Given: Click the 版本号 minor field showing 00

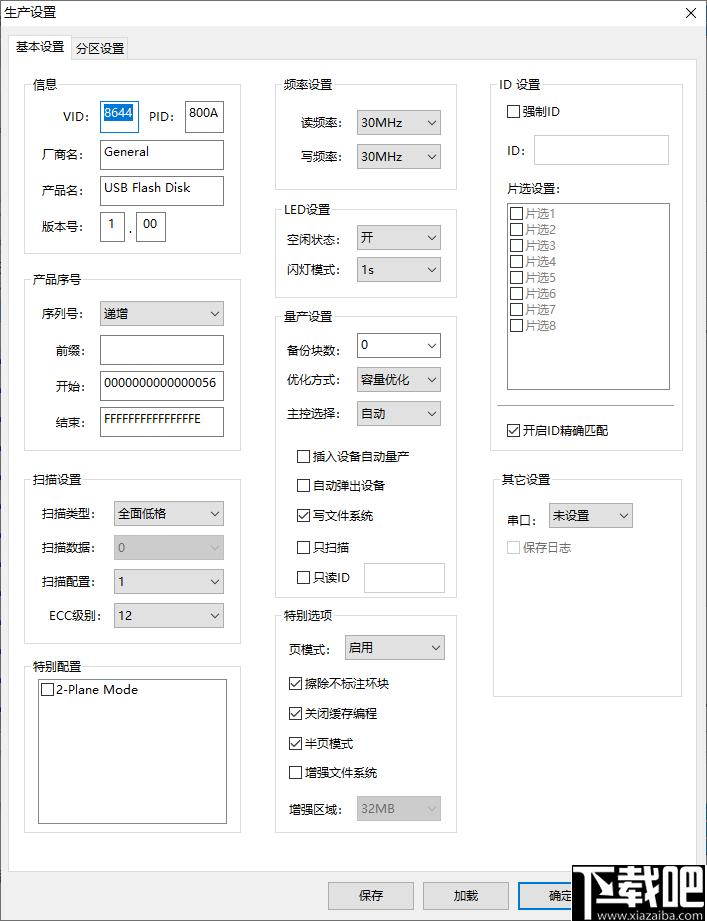Looking at the screenshot, I should [151, 227].
